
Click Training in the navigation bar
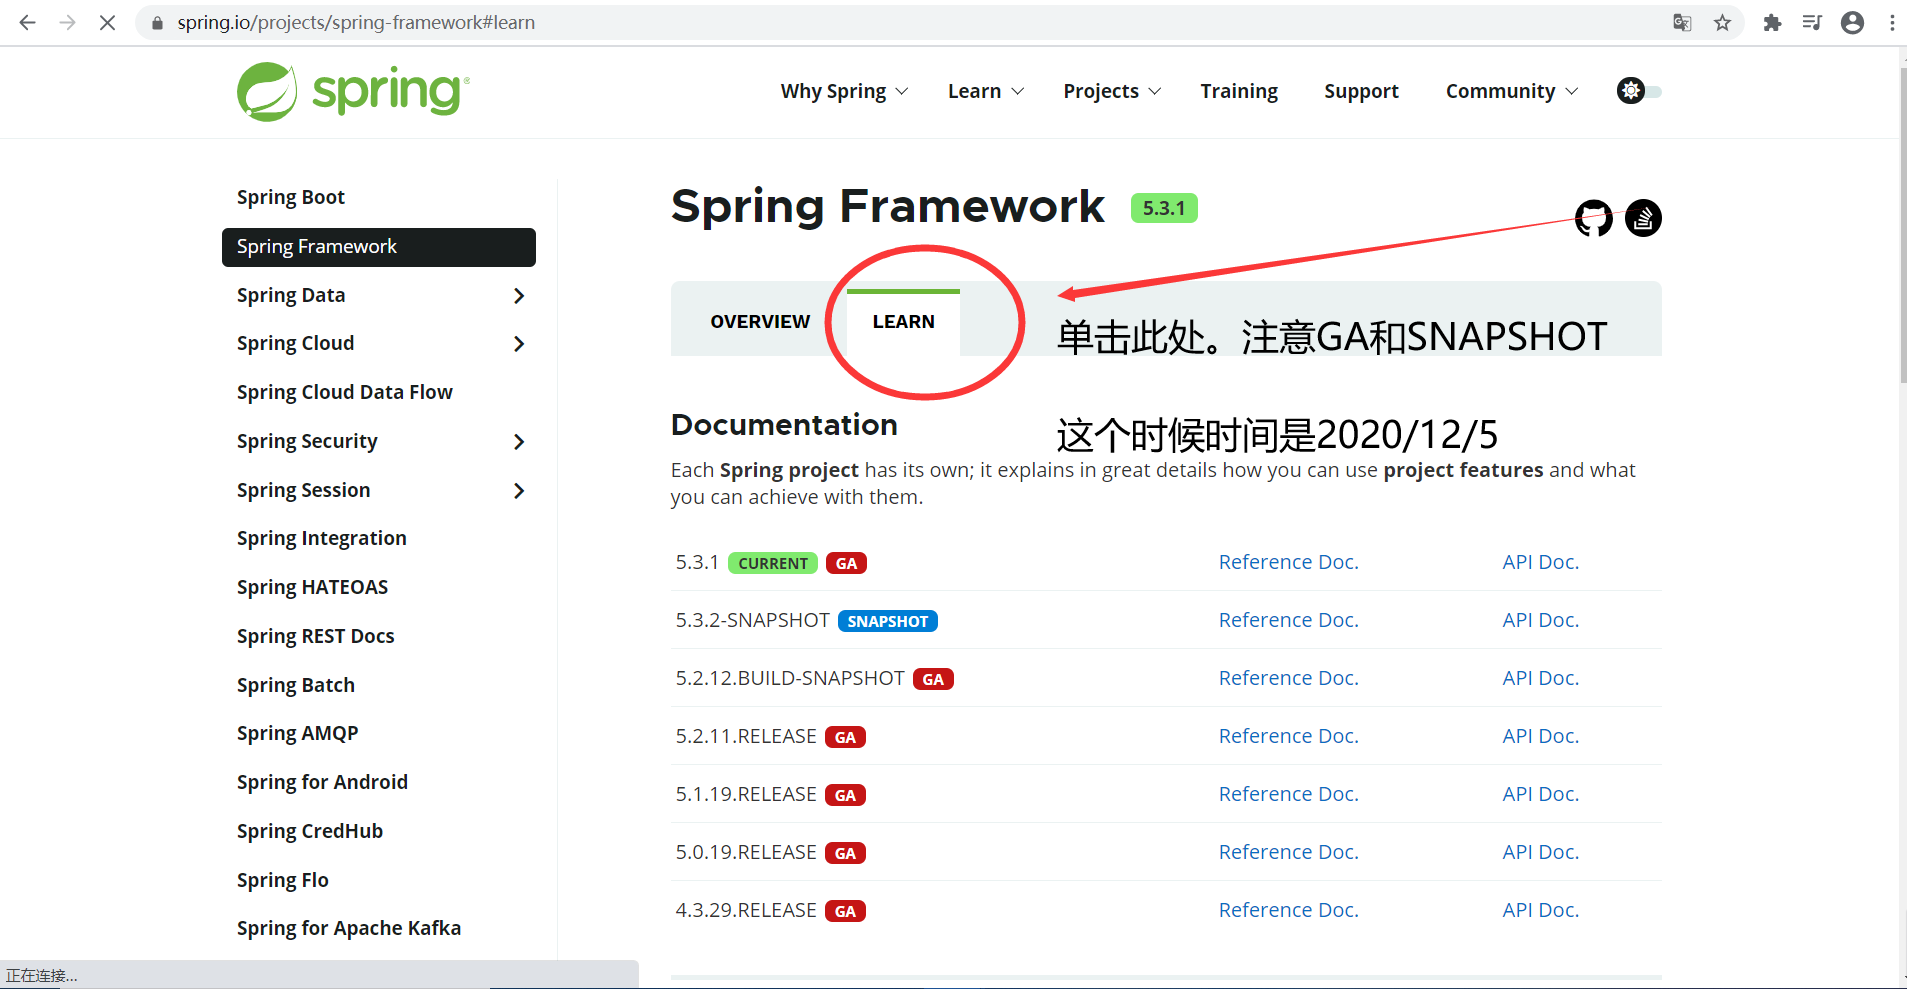(x=1239, y=91)
